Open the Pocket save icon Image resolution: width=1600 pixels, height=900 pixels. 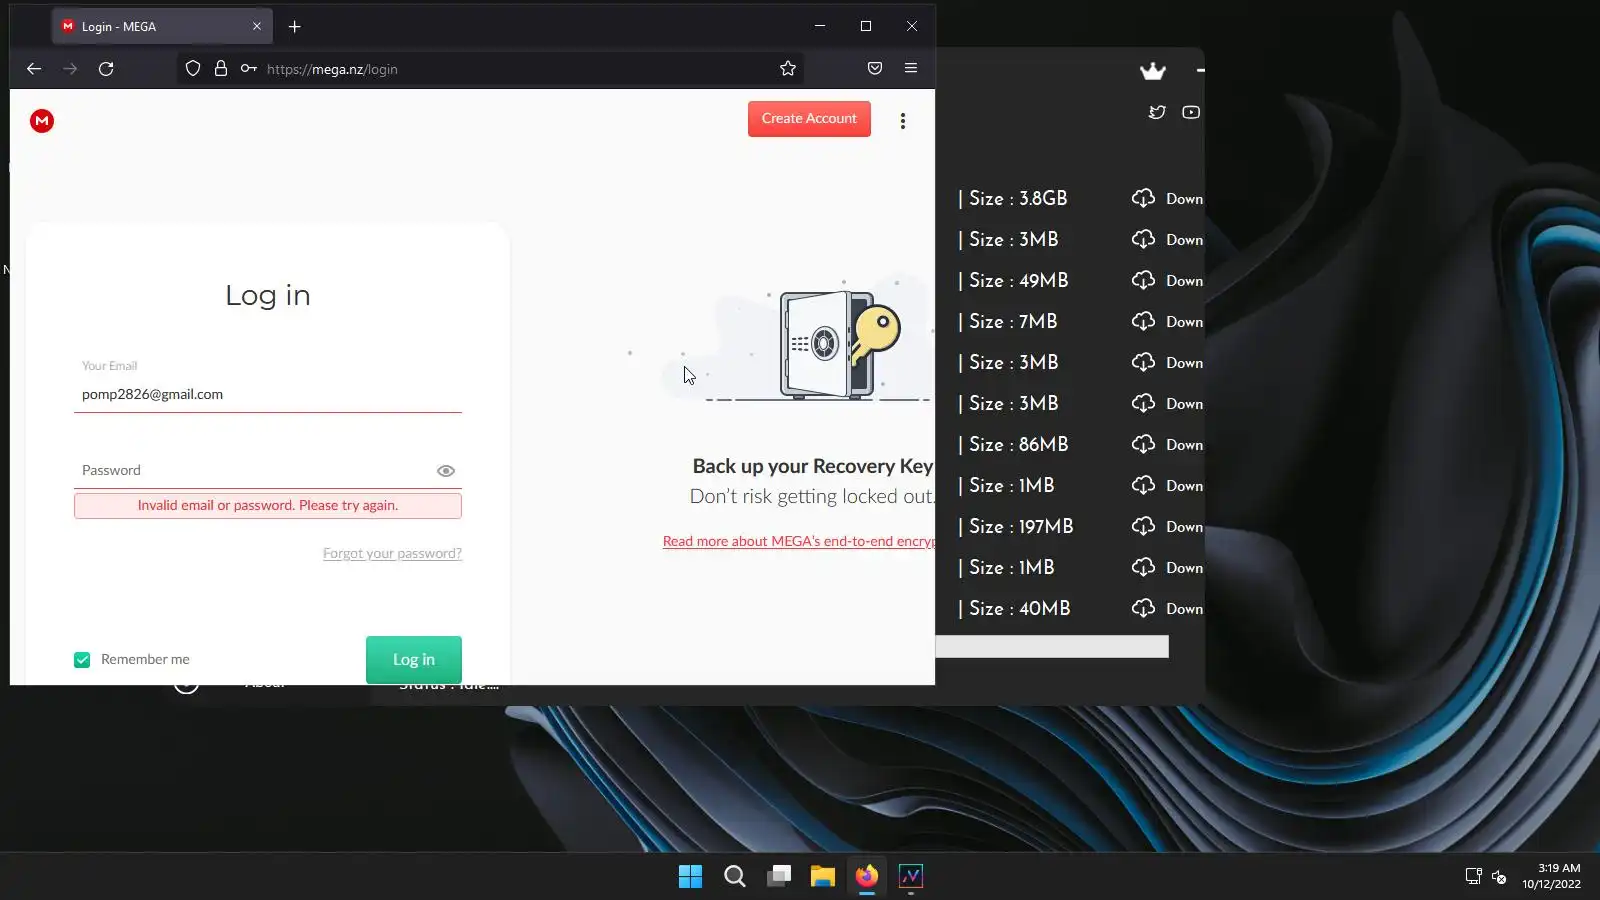[875, 69]
